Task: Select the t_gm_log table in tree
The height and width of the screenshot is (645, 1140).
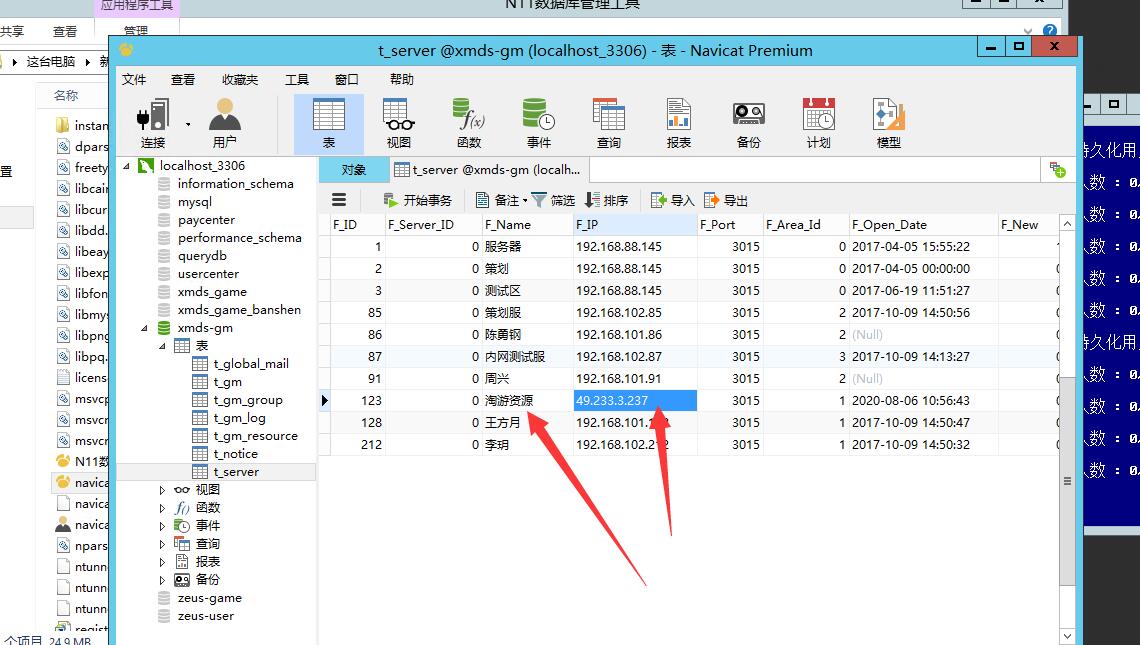Action: coord(239,418)
